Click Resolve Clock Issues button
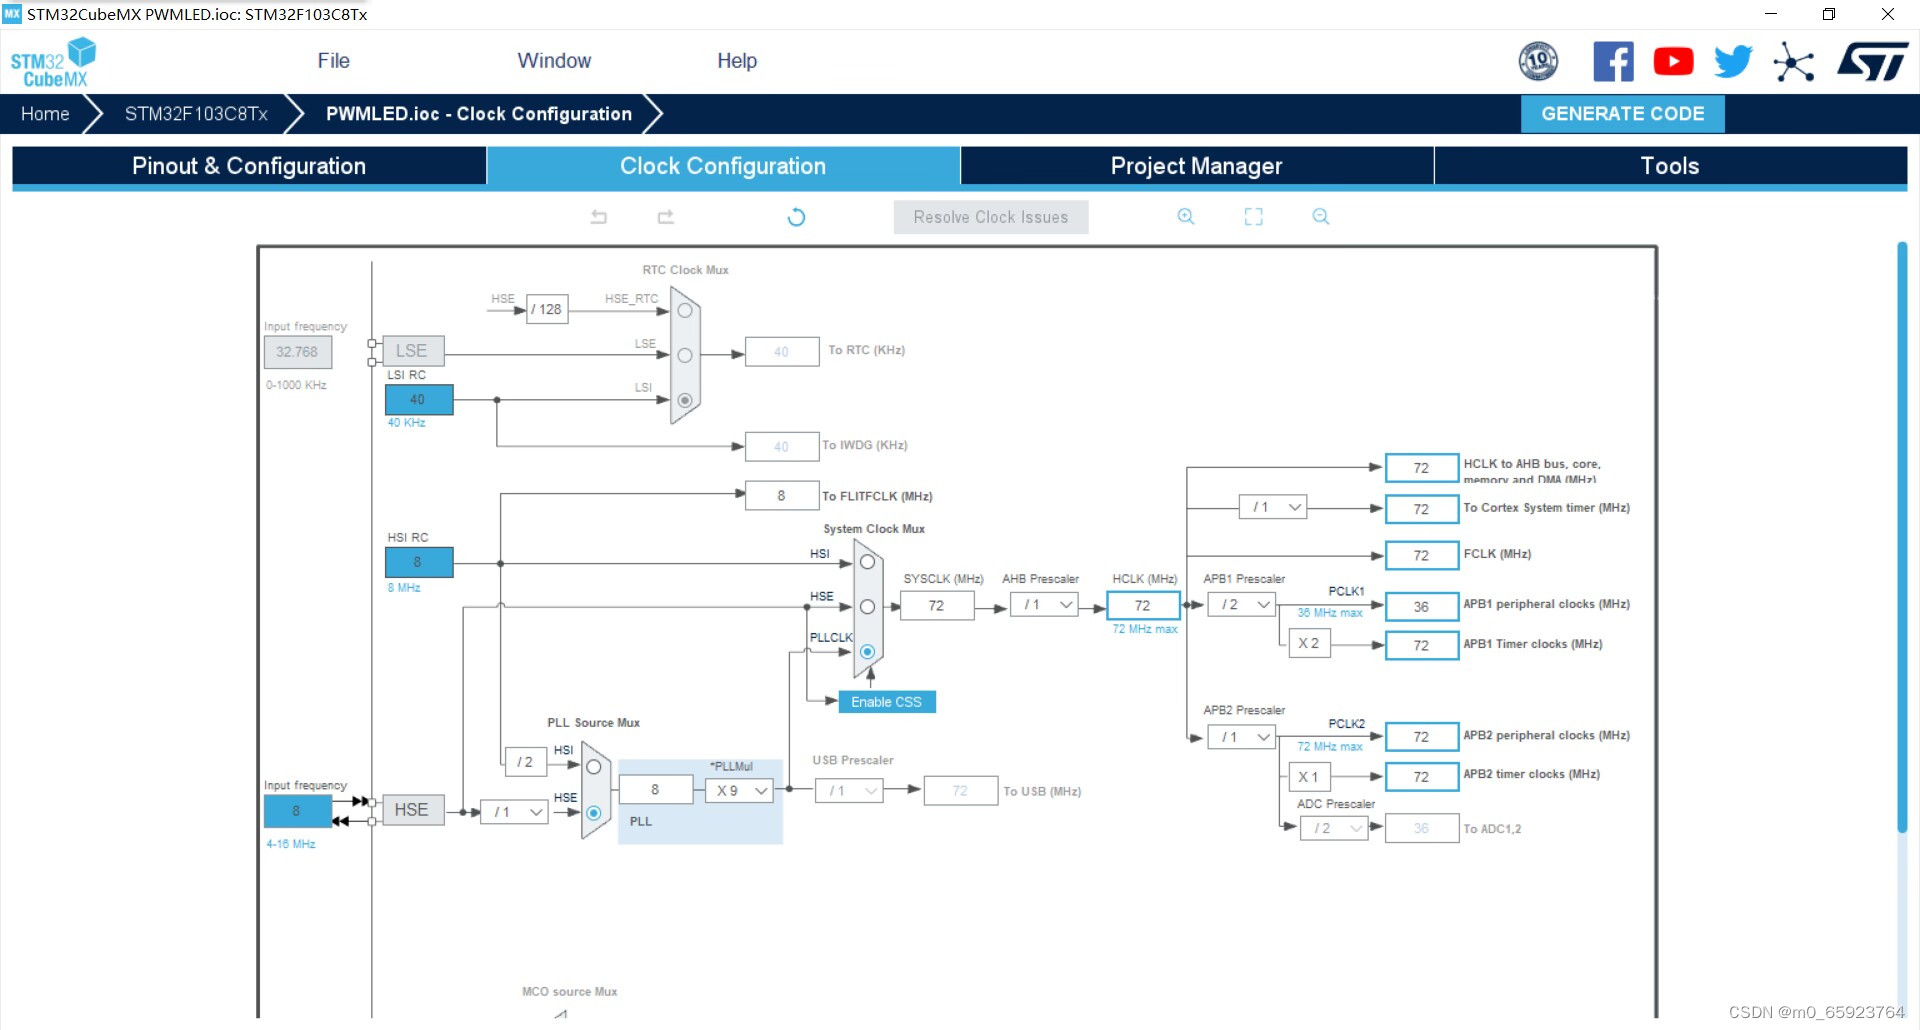Viewport: 1920px width, 1030px height. [991, 217]
